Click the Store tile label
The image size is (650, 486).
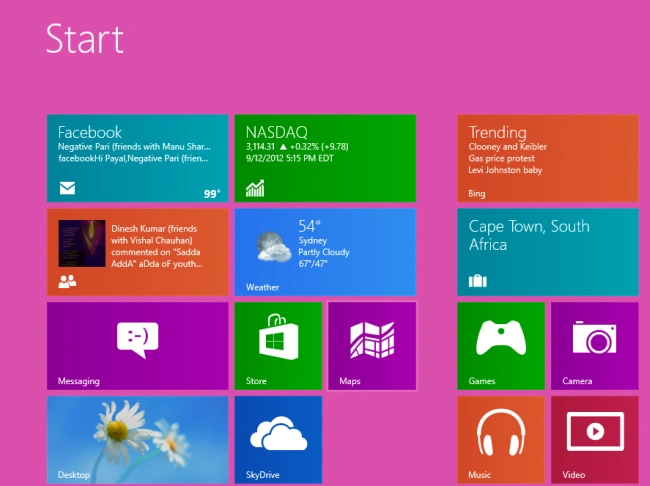coord(256,381)
